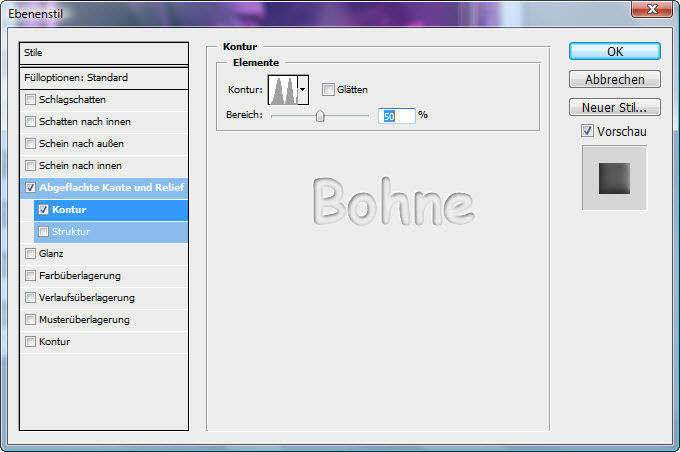Select the Verlaufsüberlagerung list entry
This screenshot has width=680, height=452.
coord(94,298)
